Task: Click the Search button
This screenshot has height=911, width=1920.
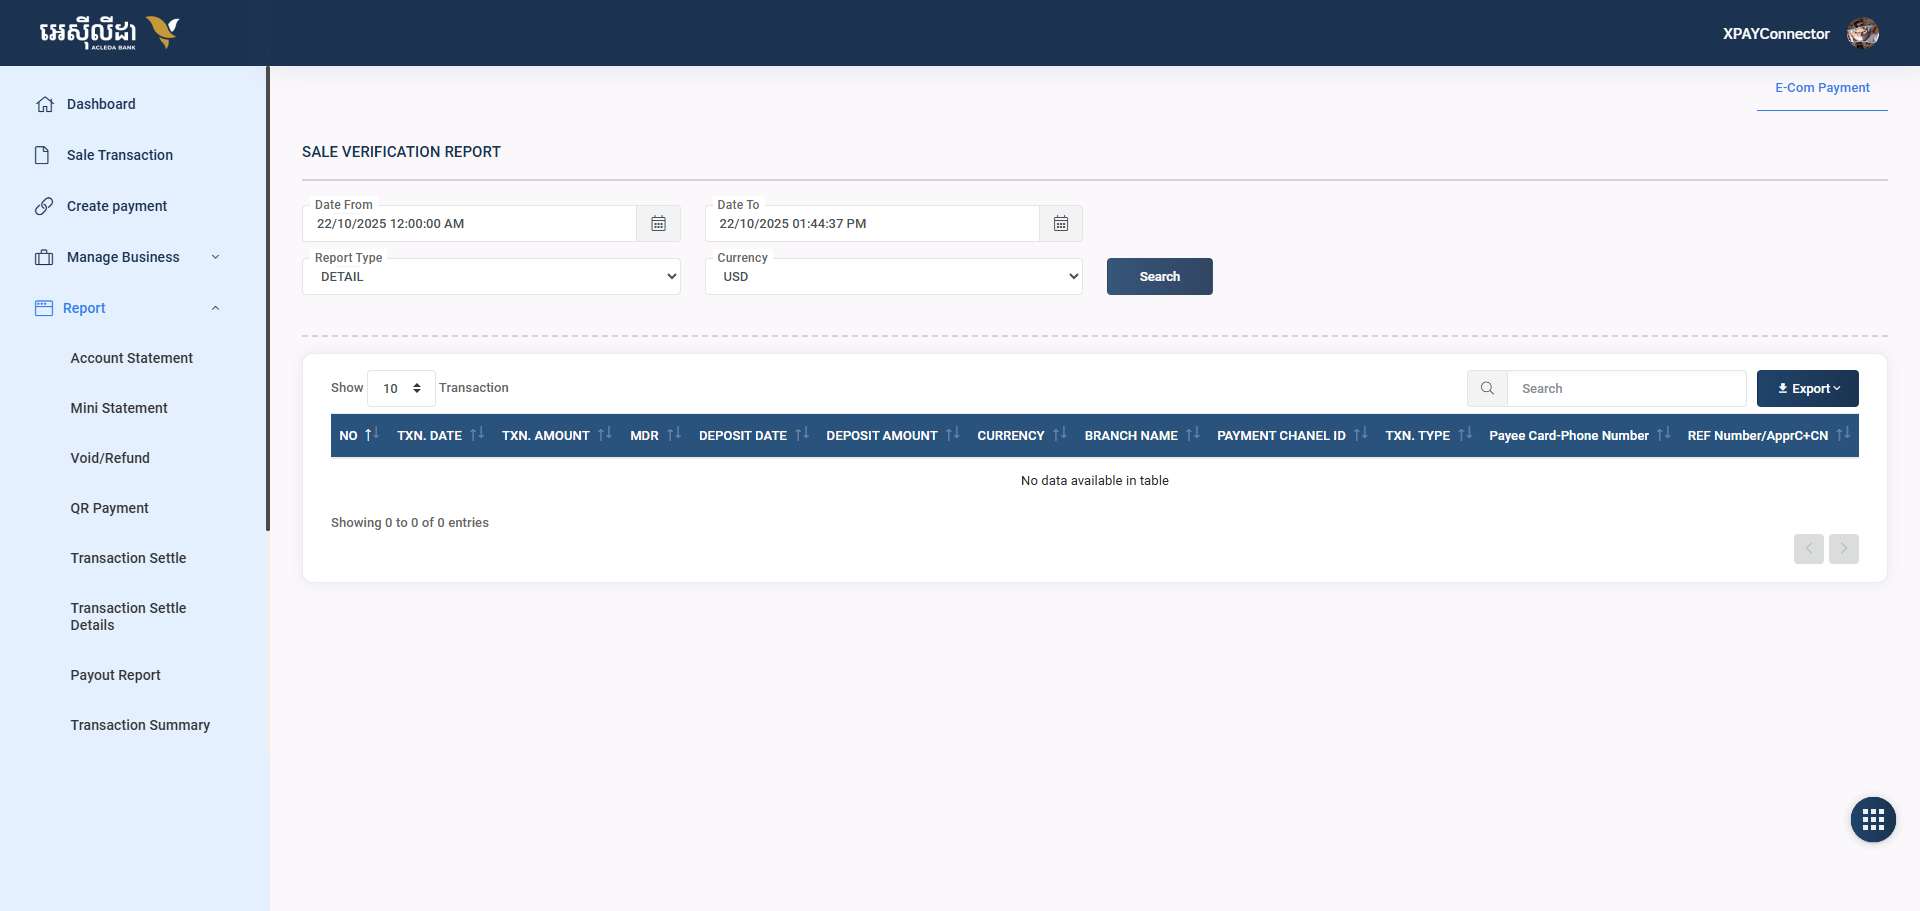Action: pos(1159,277)
